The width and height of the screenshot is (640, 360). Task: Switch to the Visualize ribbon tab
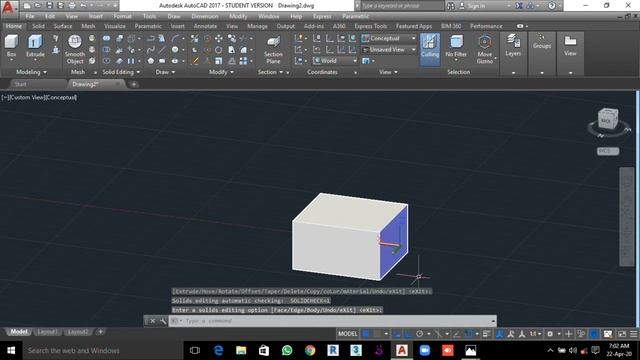coord(115,26)
